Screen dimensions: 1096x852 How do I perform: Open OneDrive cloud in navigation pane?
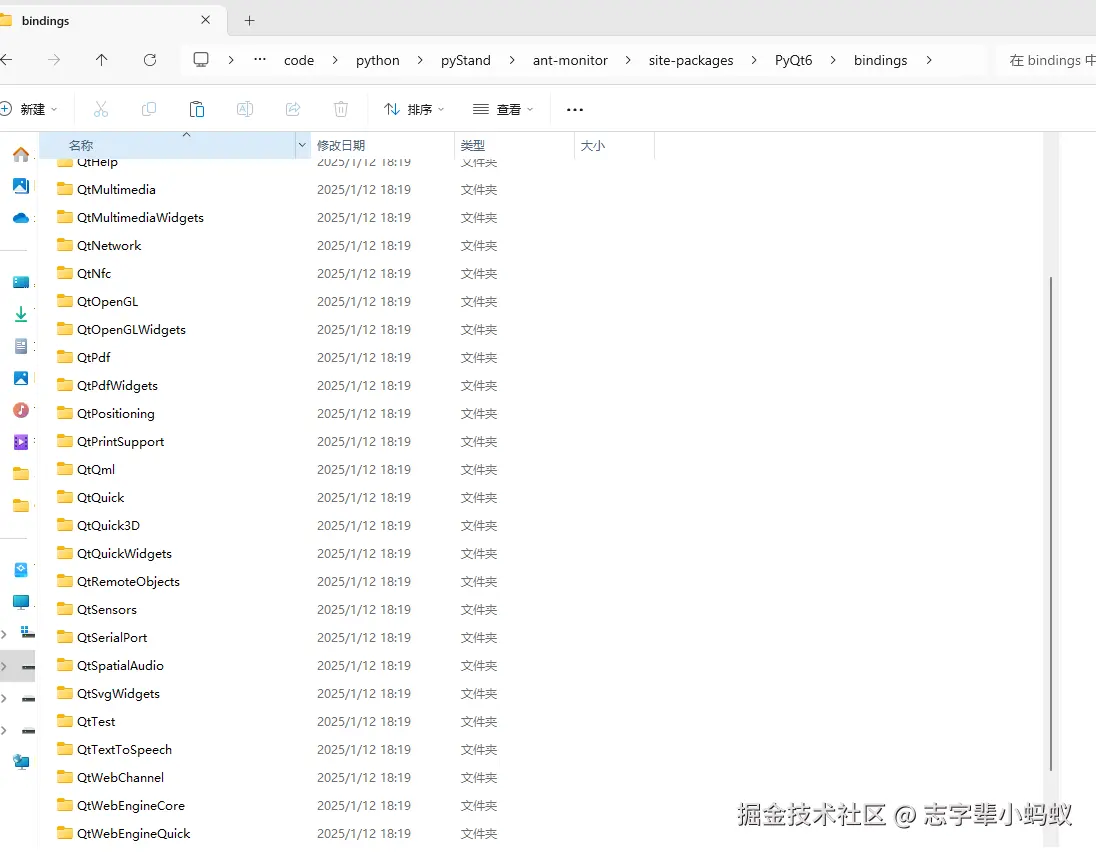(x=21, y=218)
